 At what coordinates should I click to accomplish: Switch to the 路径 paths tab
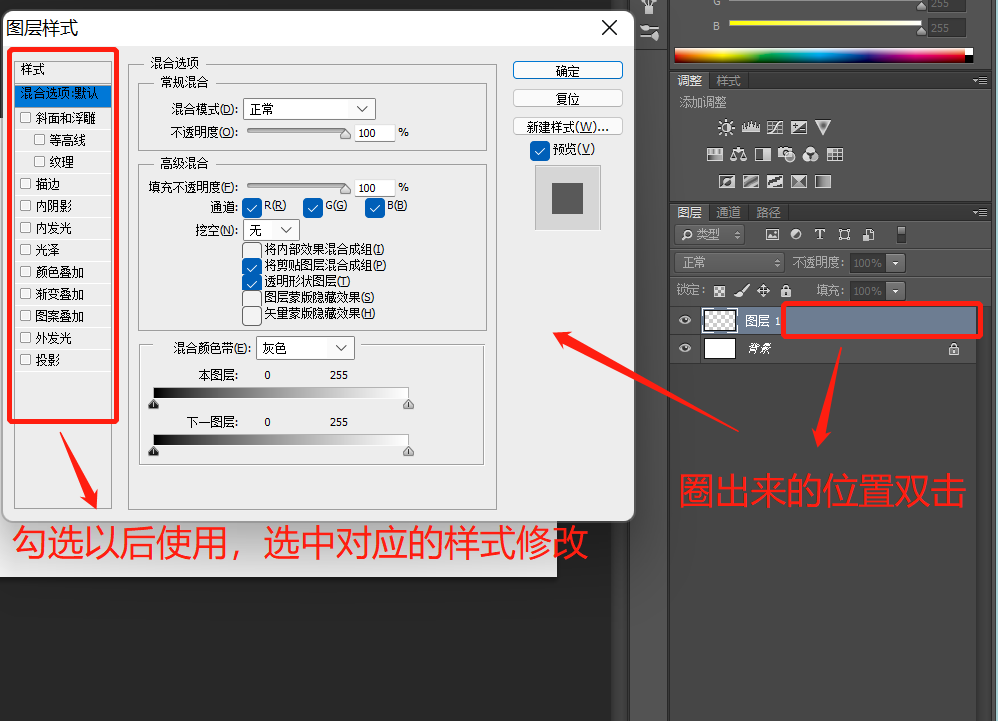768,212
